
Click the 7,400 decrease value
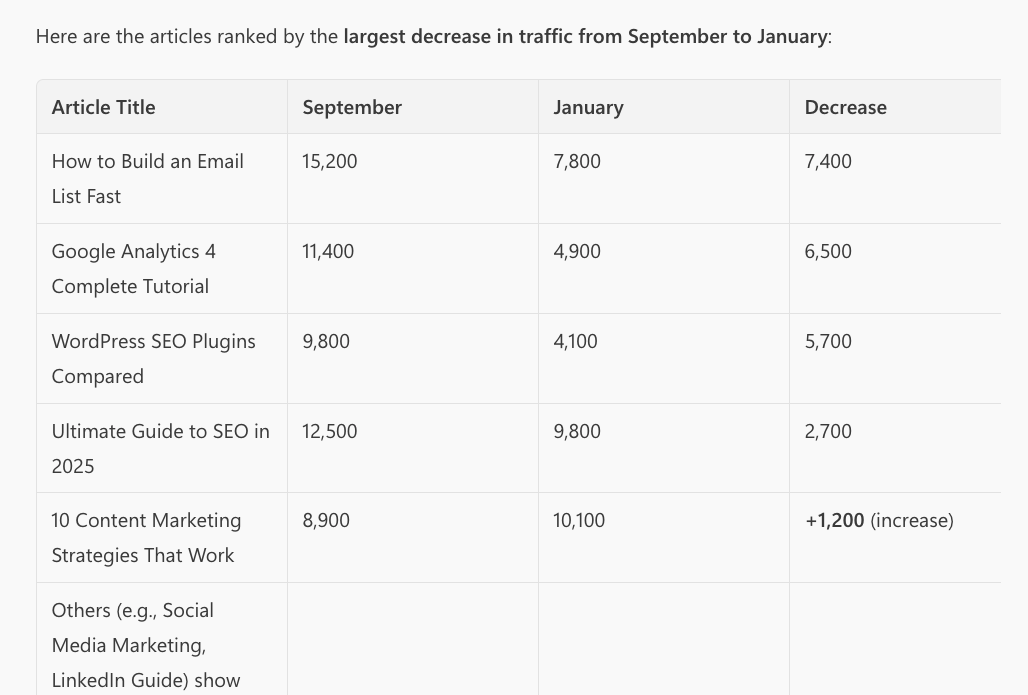point(828,162)
